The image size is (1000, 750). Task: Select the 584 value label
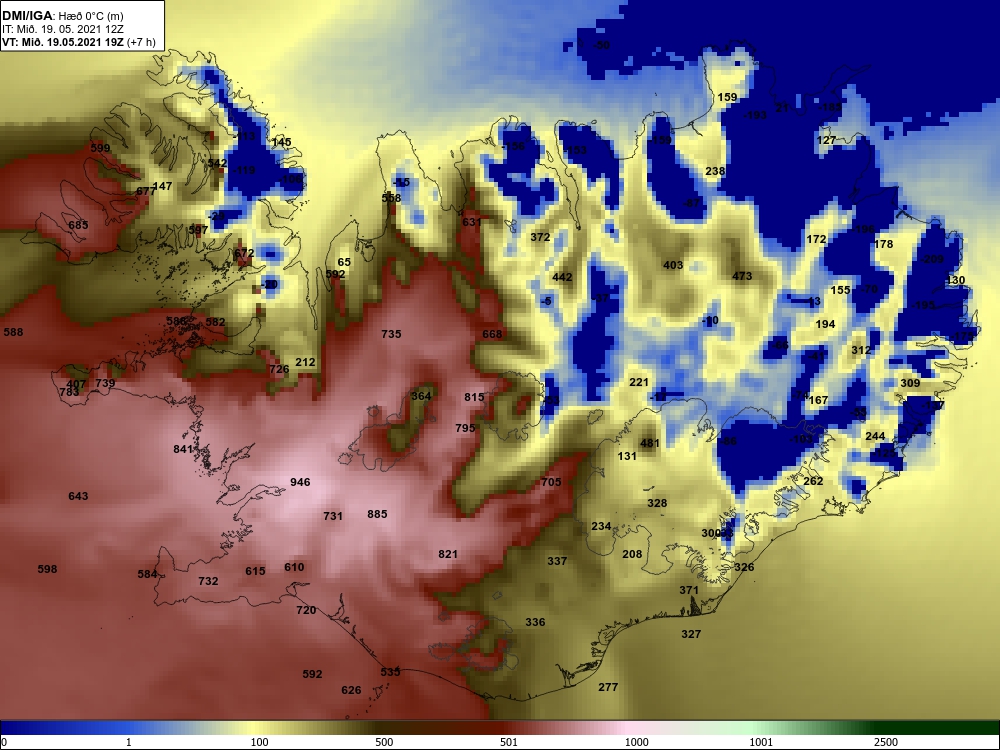pyautogui.click(x=147, y=574)
